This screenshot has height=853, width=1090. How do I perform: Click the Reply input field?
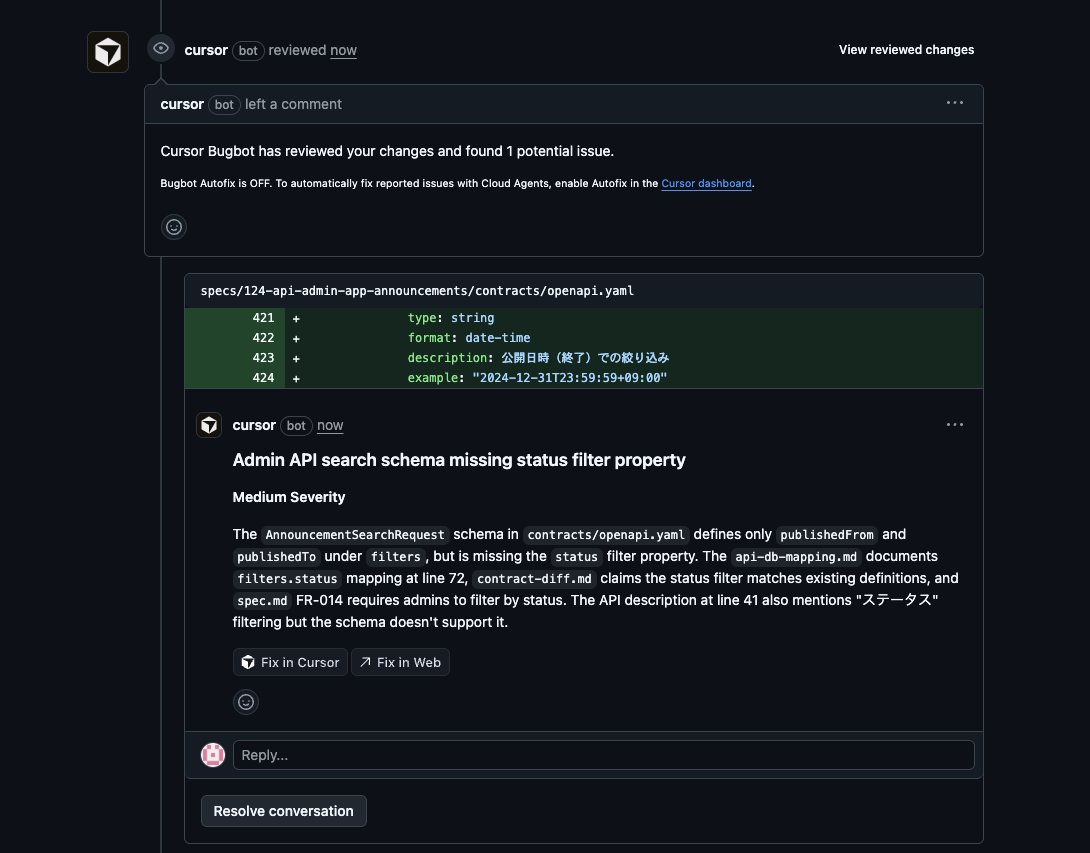603,755
